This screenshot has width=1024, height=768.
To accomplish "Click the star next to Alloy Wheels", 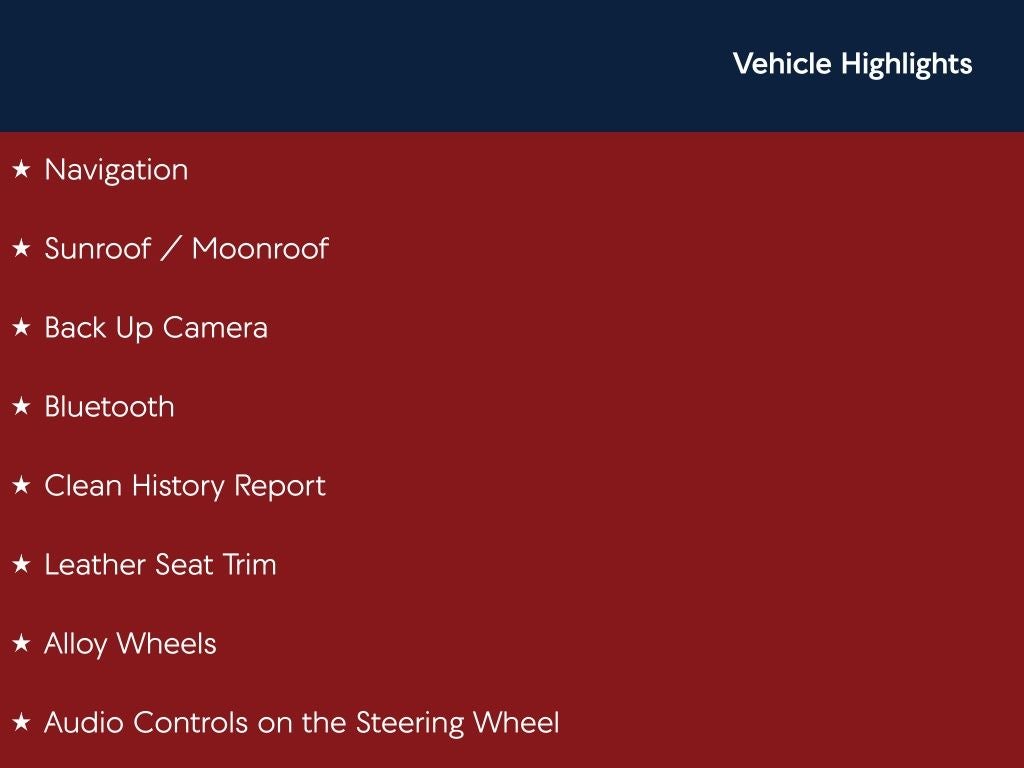I will pos(21,644).
